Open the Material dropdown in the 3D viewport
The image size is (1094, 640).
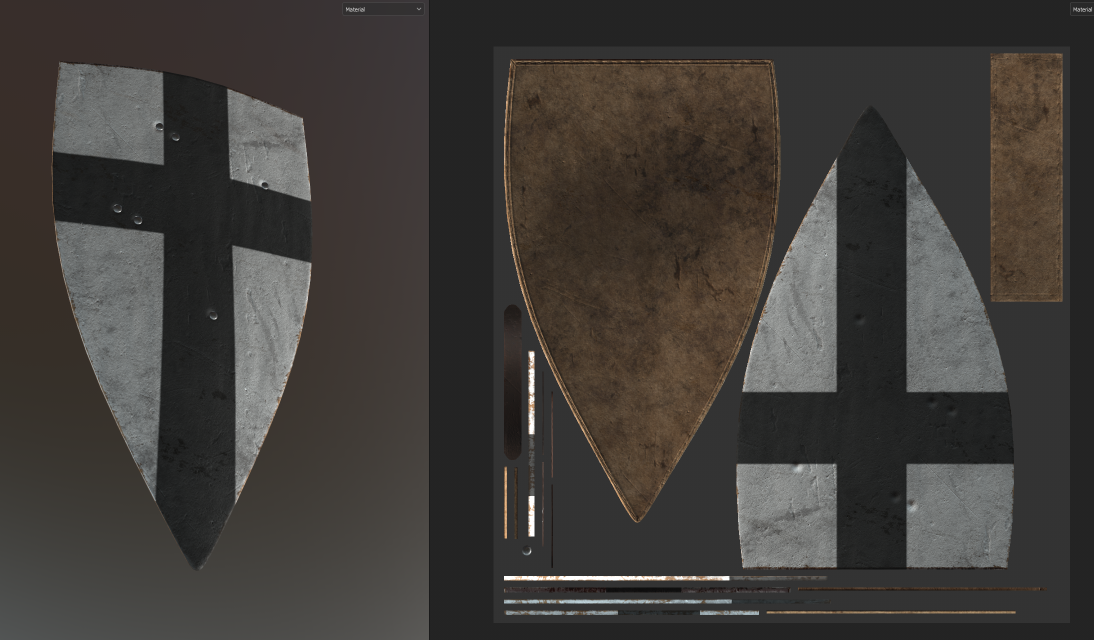383,9
